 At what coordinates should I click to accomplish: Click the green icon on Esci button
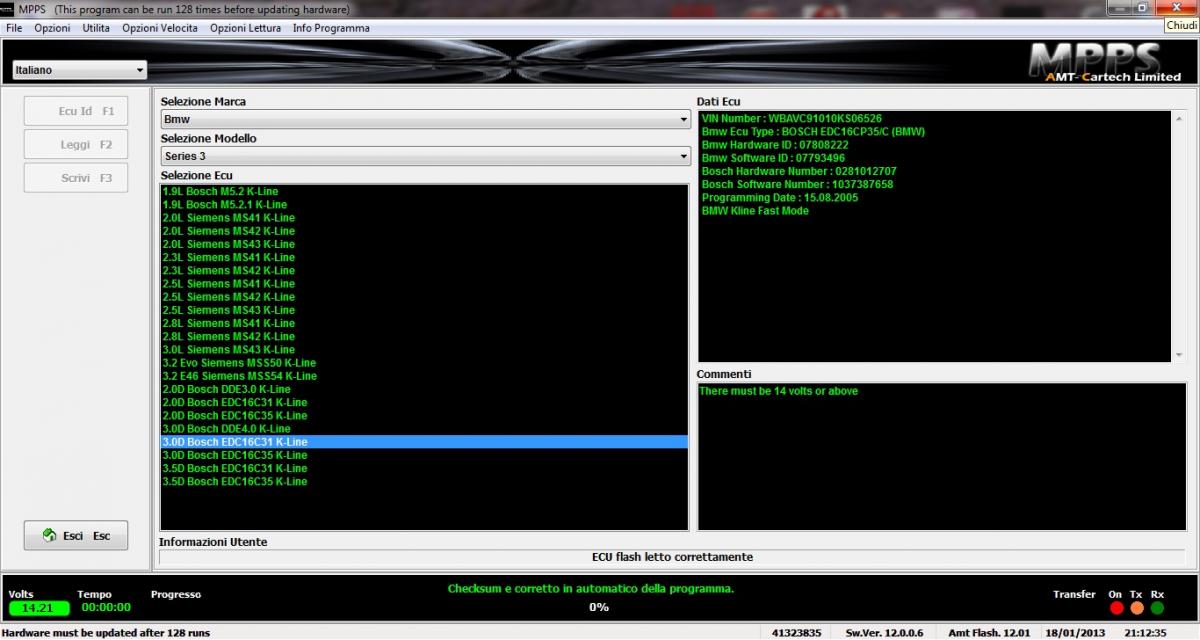tap(49, 536)
